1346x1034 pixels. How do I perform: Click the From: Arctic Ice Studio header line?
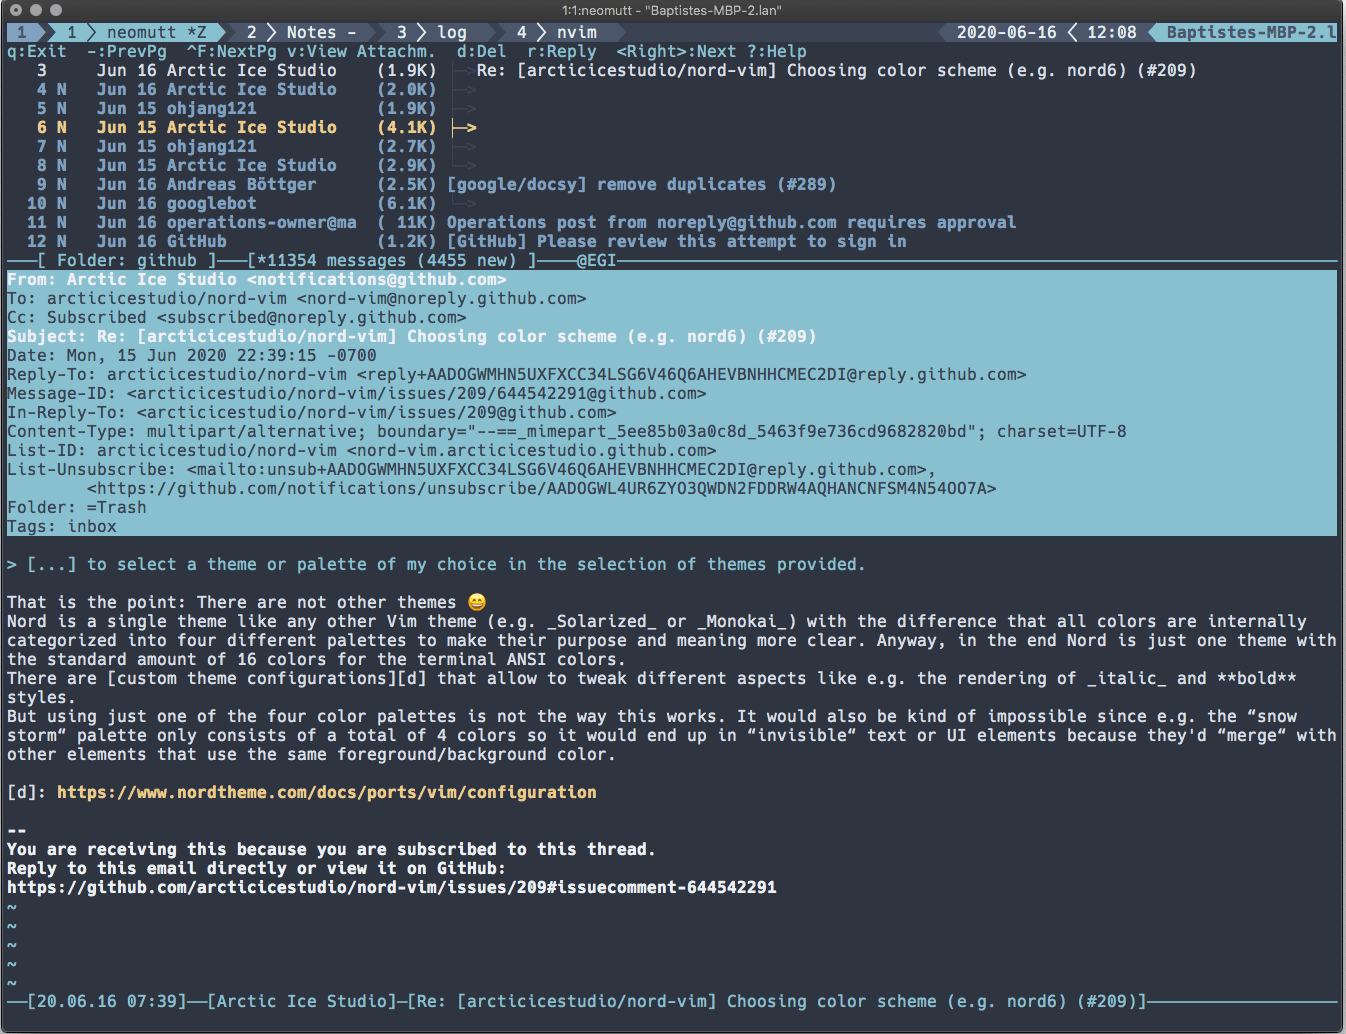(x=257, y=279)
